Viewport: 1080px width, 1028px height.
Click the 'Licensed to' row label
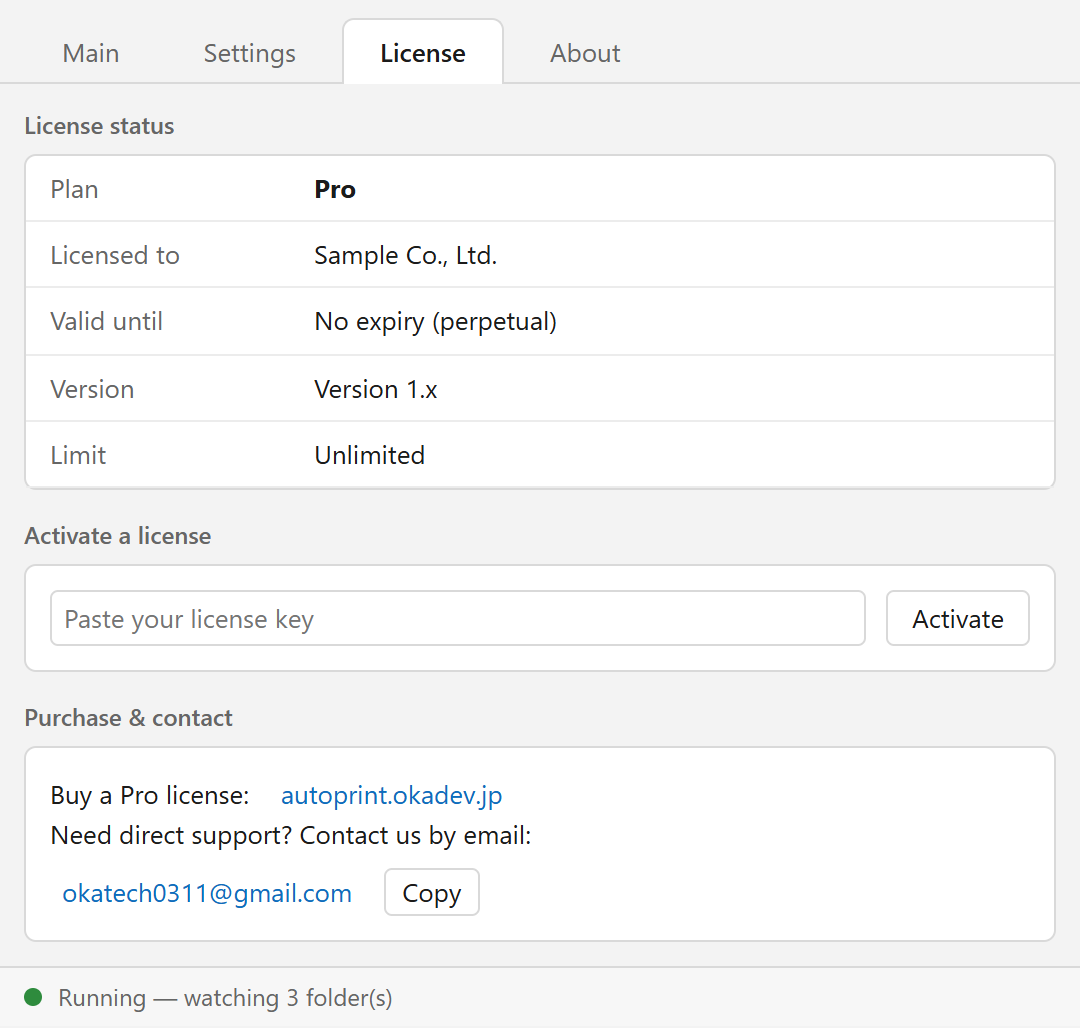pyautogui.click(x=115, y=255)
